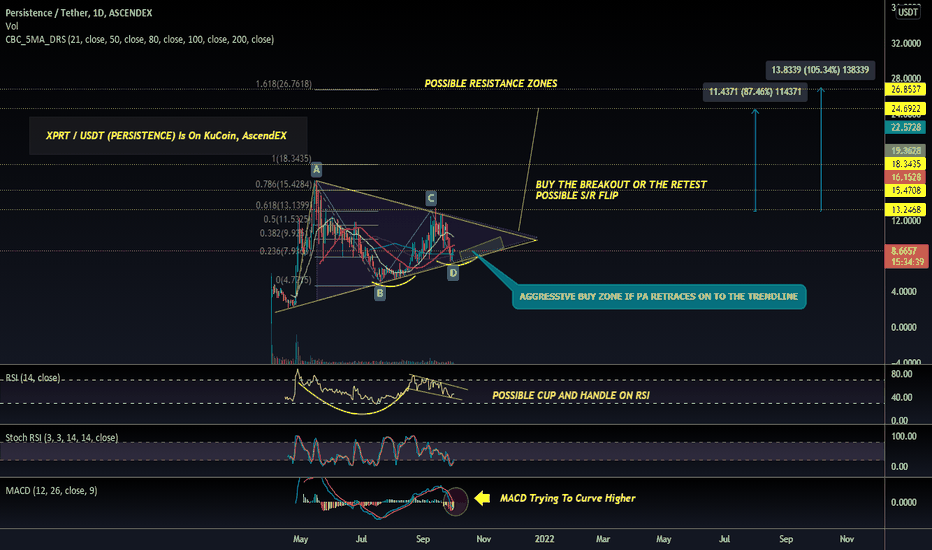
Task: Click the MACD (12, 26, close, 9) legend
Action: tap(51, 491)
